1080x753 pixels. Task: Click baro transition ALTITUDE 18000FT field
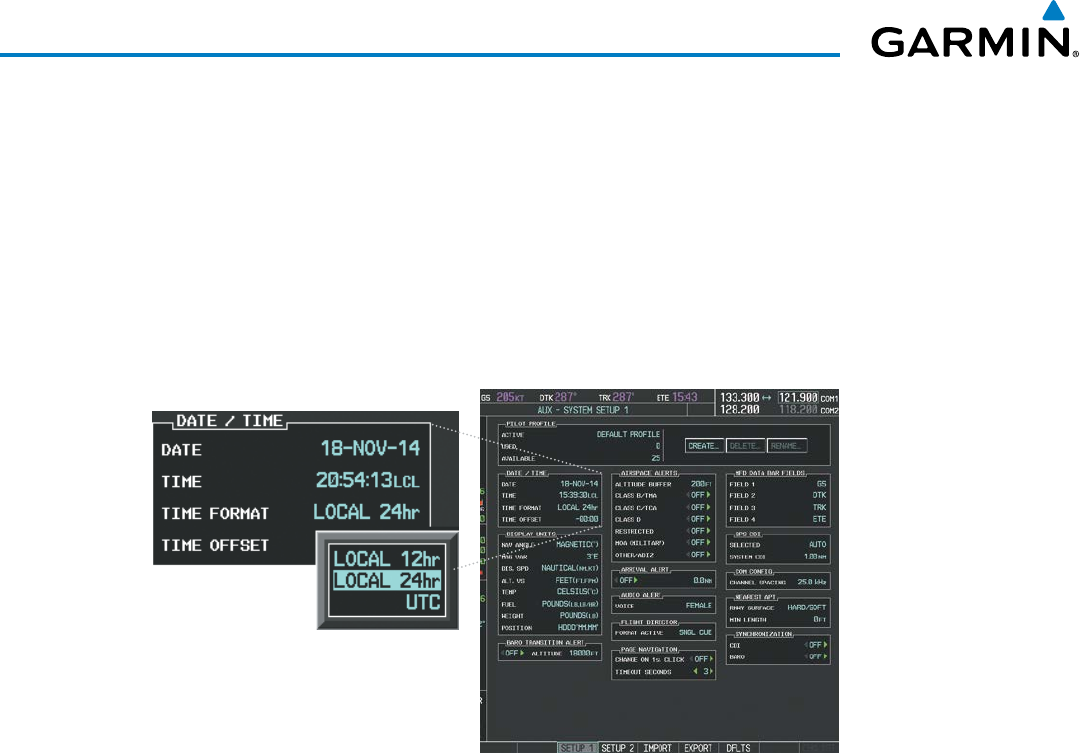click(583, 653)
